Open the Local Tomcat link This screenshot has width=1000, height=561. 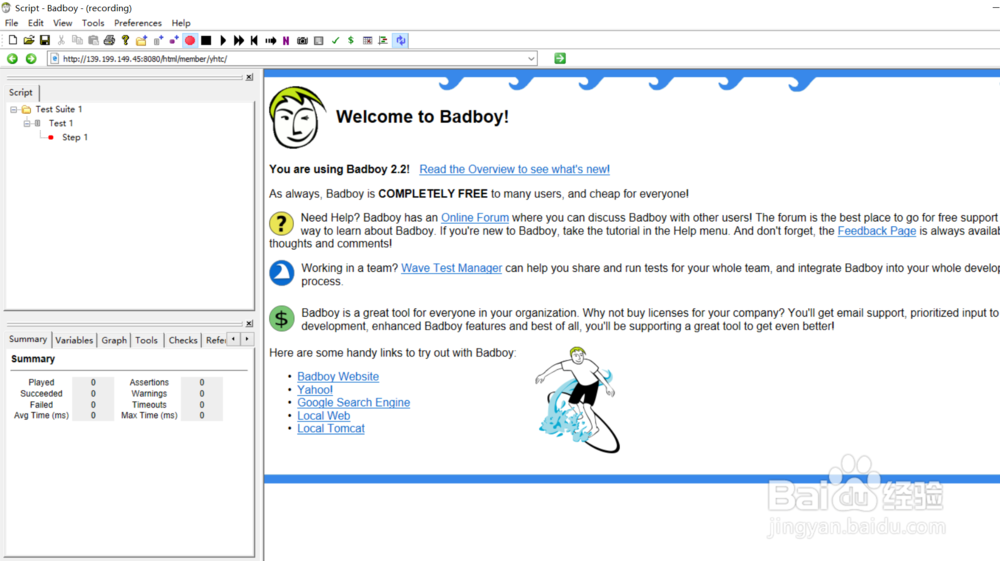(331, 429)
